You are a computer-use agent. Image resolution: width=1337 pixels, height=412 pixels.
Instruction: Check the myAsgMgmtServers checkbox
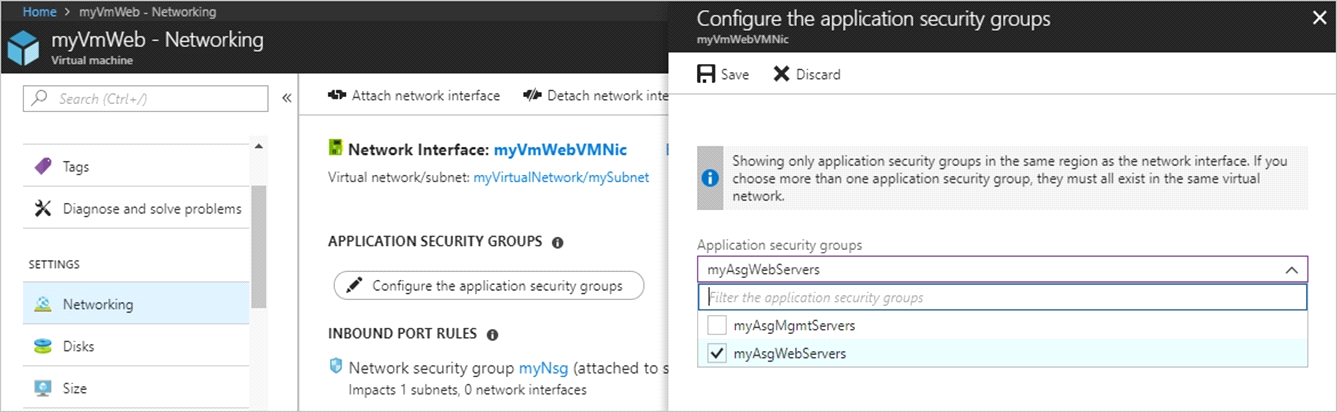click(716, 325)
